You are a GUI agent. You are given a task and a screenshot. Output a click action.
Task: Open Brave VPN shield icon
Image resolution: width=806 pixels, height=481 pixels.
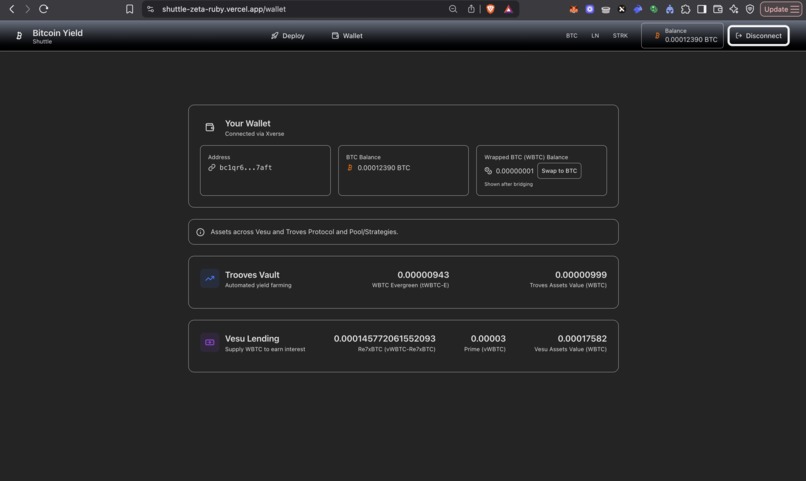click(x=750, y=9)
